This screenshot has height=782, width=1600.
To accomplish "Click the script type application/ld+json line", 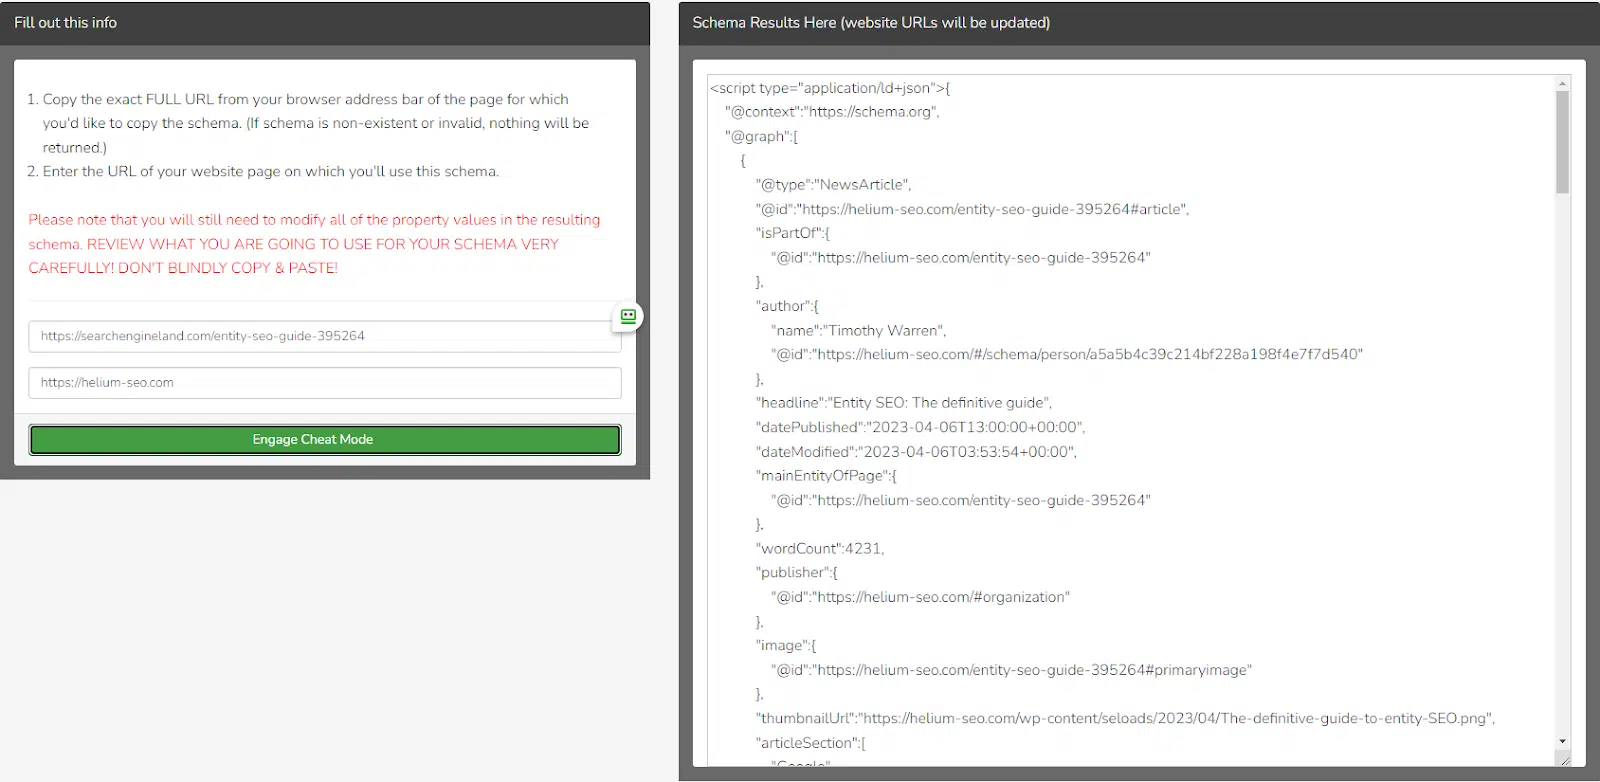I will click(x=830, y=88).
